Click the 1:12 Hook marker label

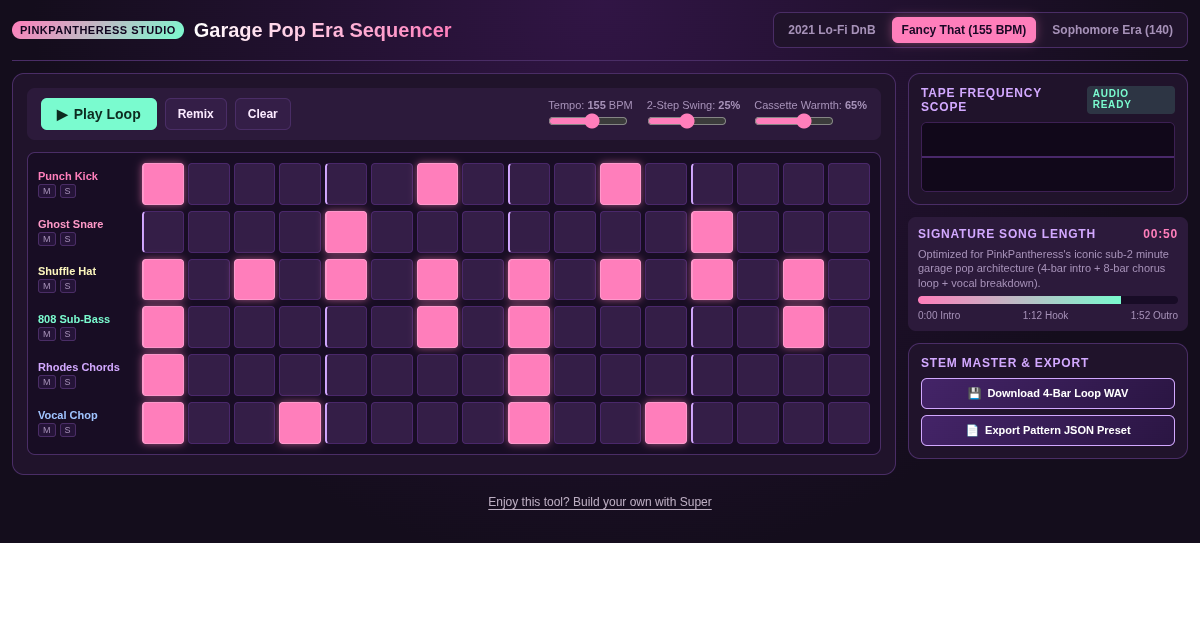pyautogui.click(x=1045, y=315)
